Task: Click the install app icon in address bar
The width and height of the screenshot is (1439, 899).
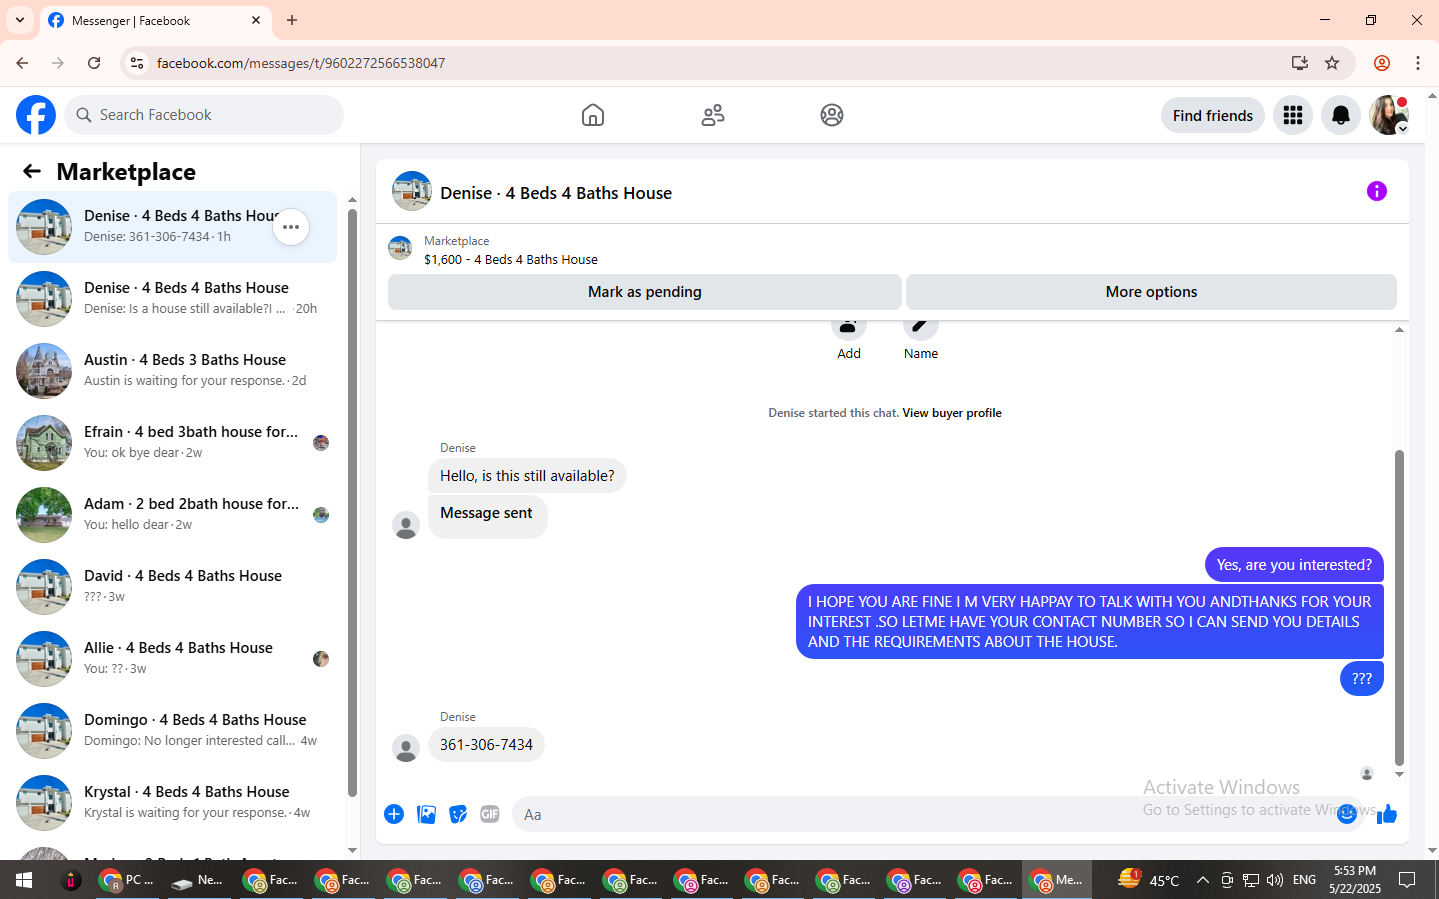Action: click(x=1300, y=63)
